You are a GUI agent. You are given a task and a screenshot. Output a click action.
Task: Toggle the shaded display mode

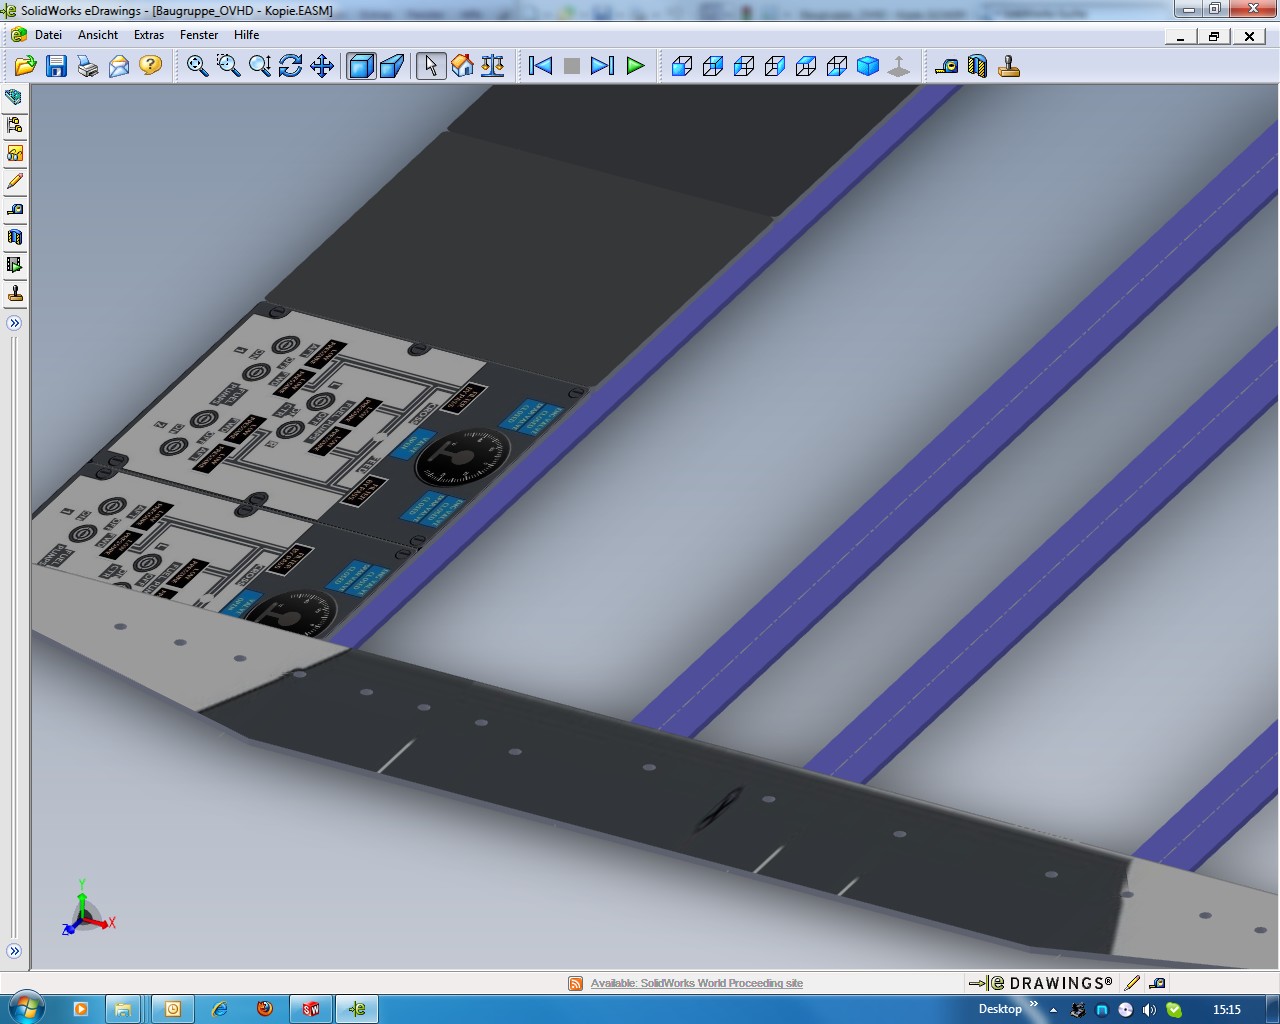coord(361,66)
